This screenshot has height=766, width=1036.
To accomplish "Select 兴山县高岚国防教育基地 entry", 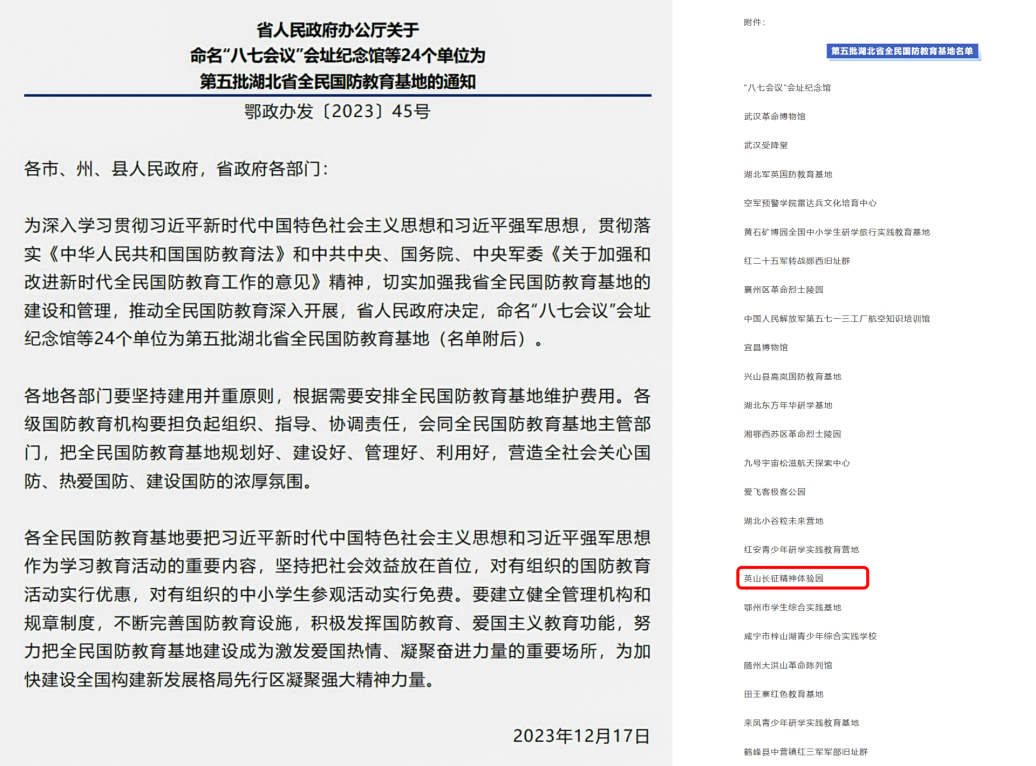I will [x=792, y=377].
